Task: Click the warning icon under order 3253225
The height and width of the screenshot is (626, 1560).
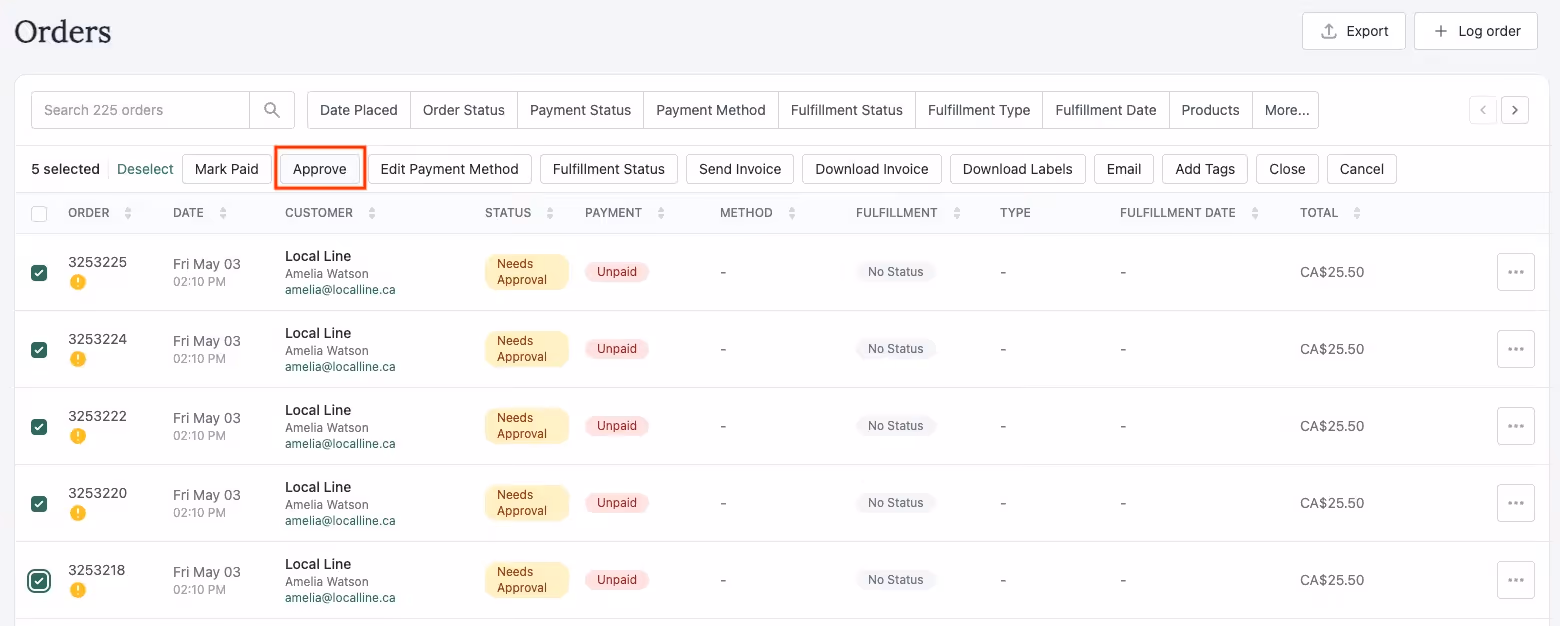Action: 78,282
